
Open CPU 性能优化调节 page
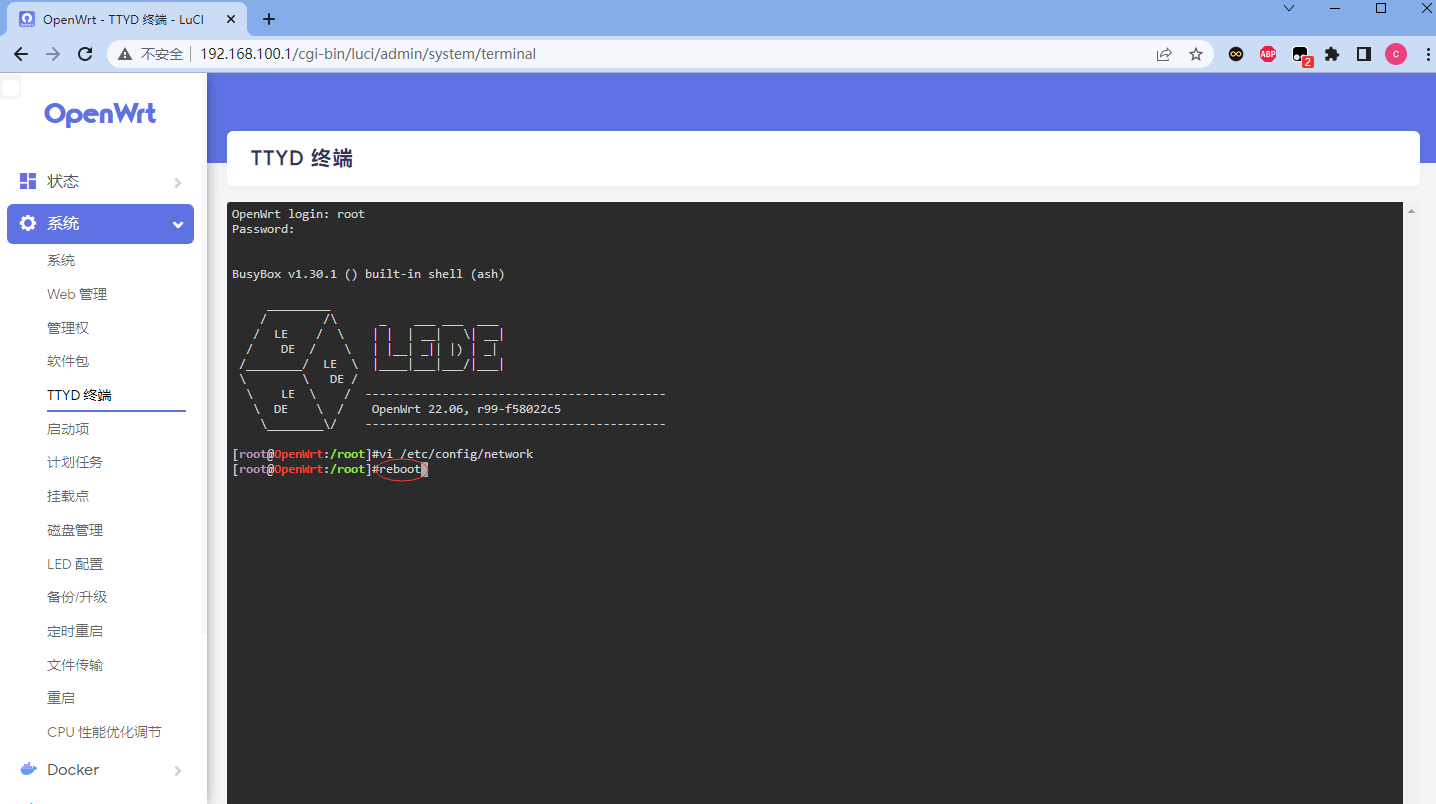(104, 732)
